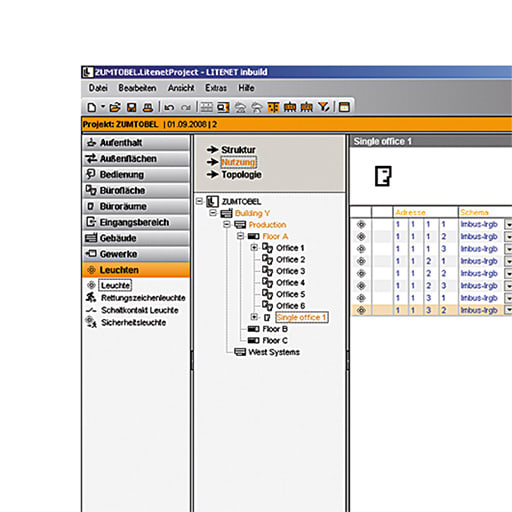
Task: Select Single office 1 in tree
Action: pos(302,317)
